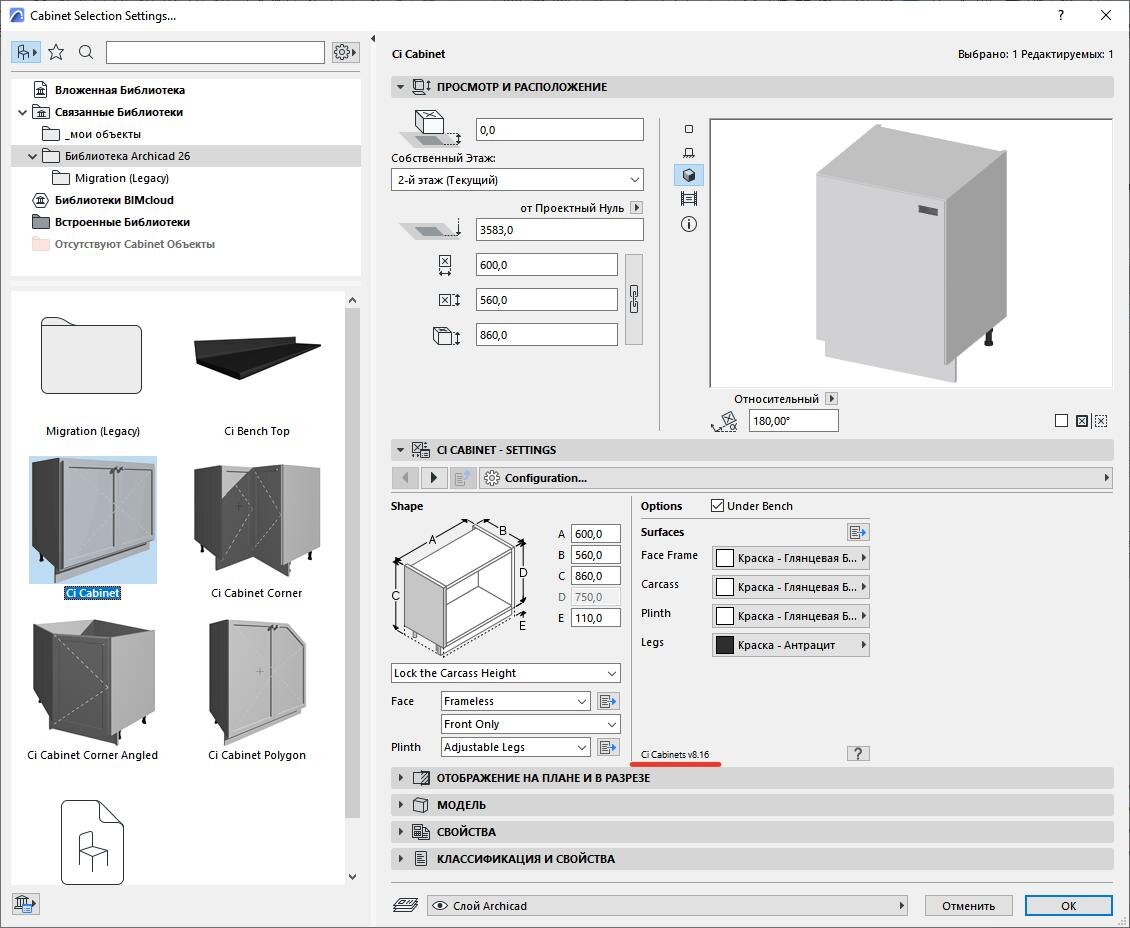Open Surfaces detail page icon

point(858,532)
